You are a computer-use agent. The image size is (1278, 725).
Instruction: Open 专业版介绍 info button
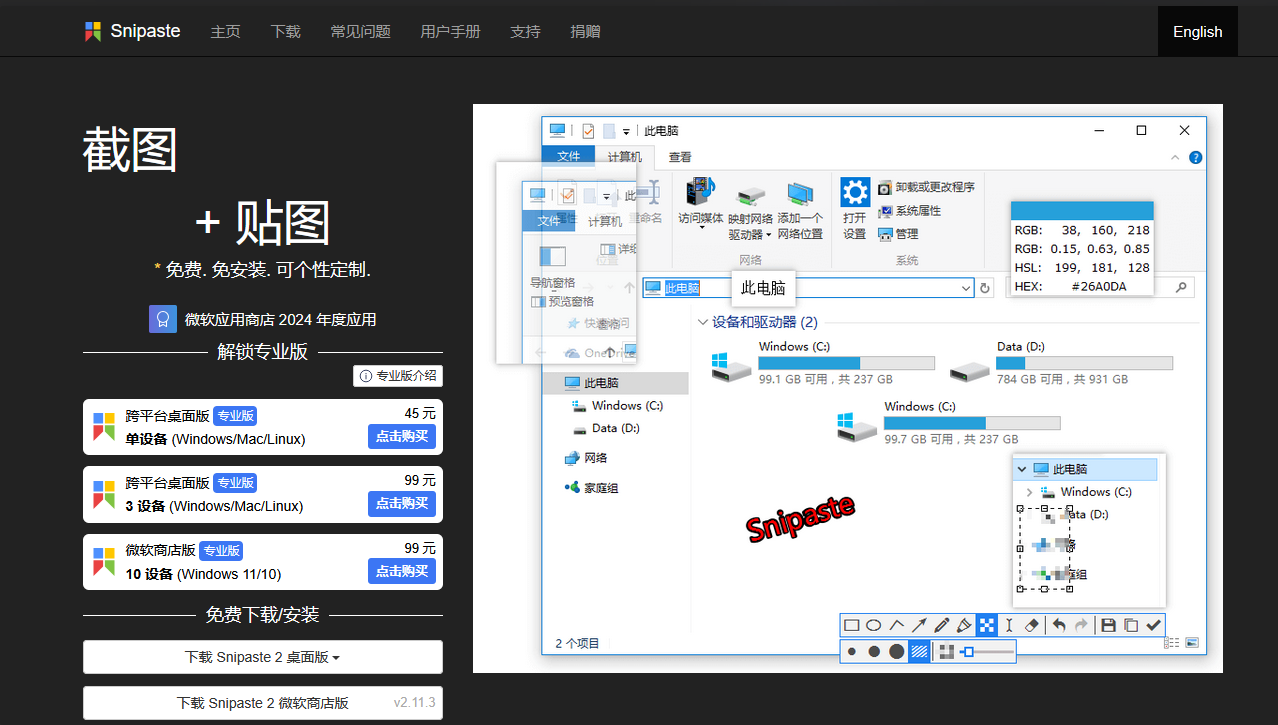click(x=398, y=376)
